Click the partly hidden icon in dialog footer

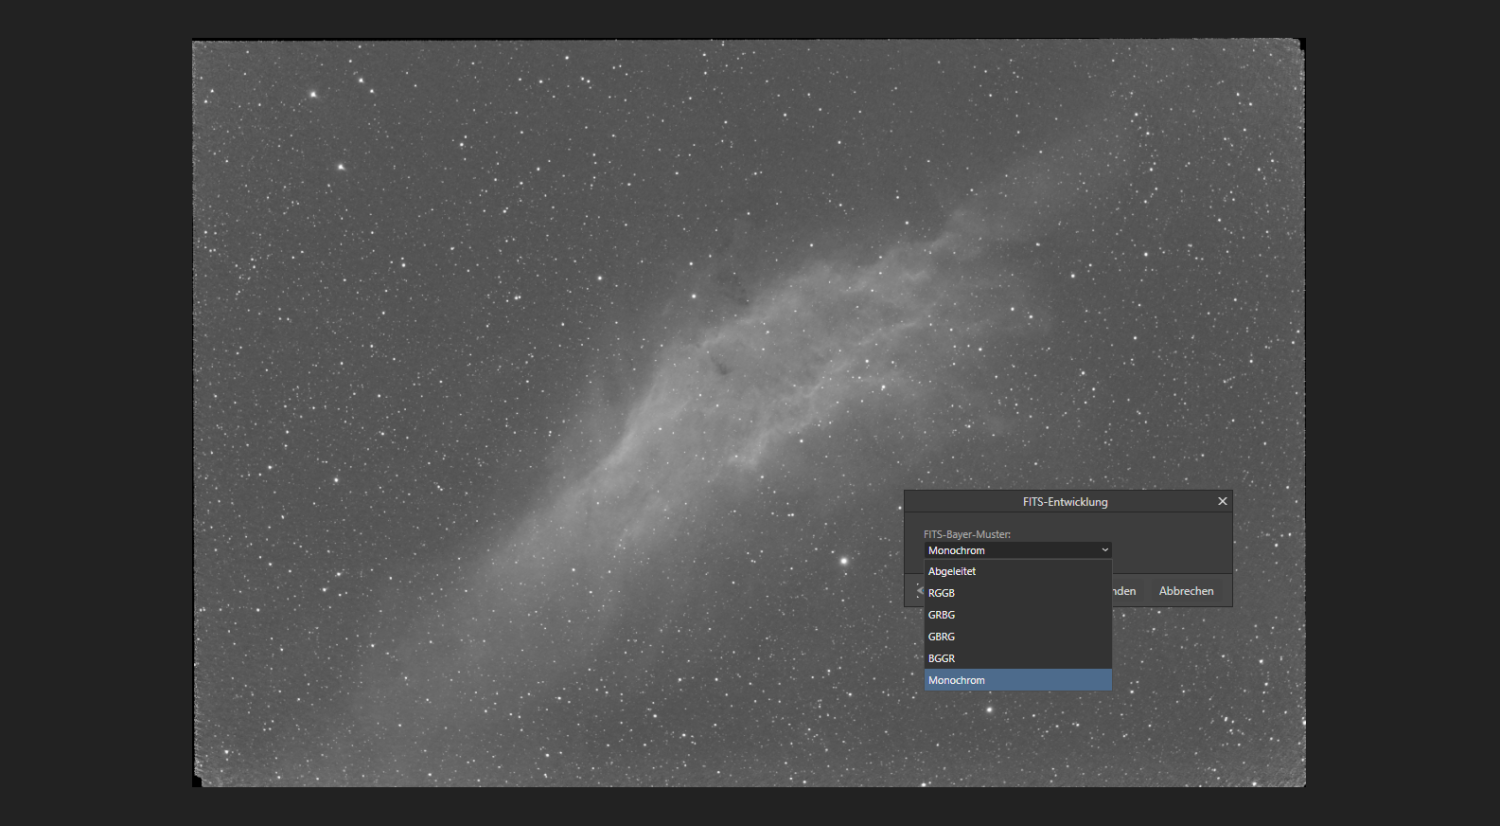pyautogui.click(x=918, y=591)
